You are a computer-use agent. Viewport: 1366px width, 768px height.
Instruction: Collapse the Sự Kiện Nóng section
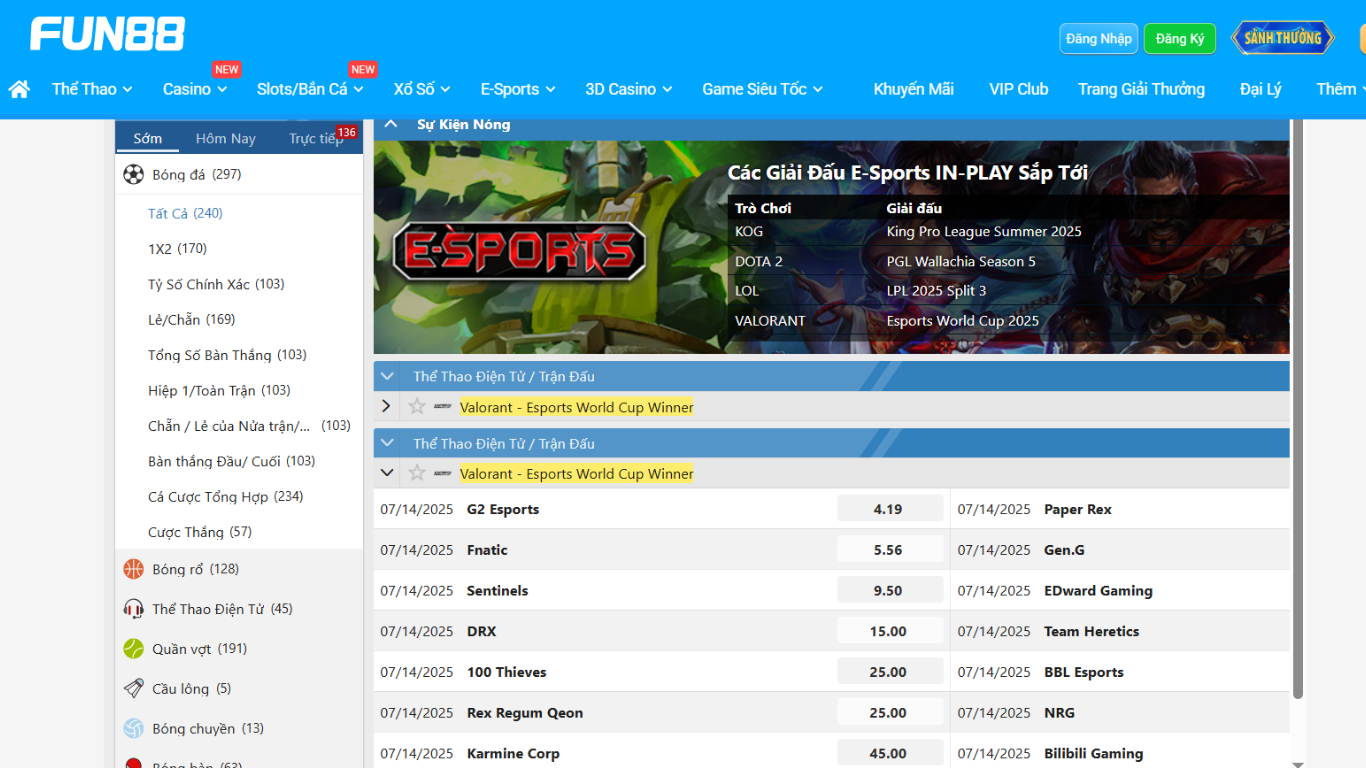pyautogui.click(x=388, y=124)
